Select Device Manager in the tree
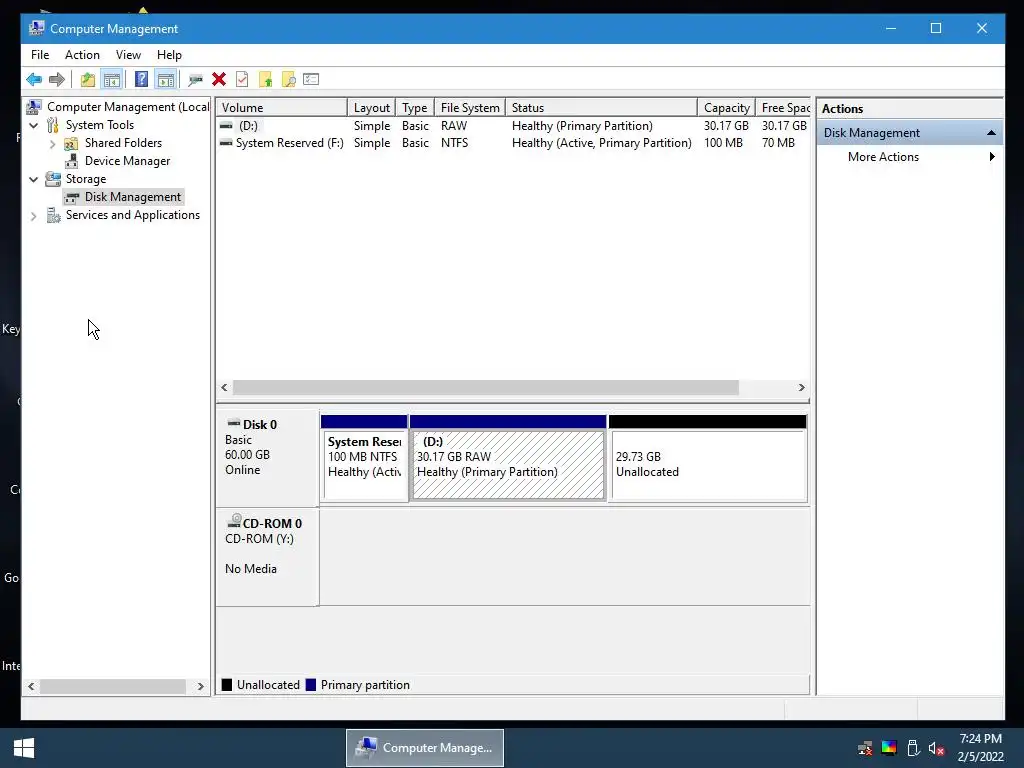This screenshot has height=768, width=1024. click(127, 161)
